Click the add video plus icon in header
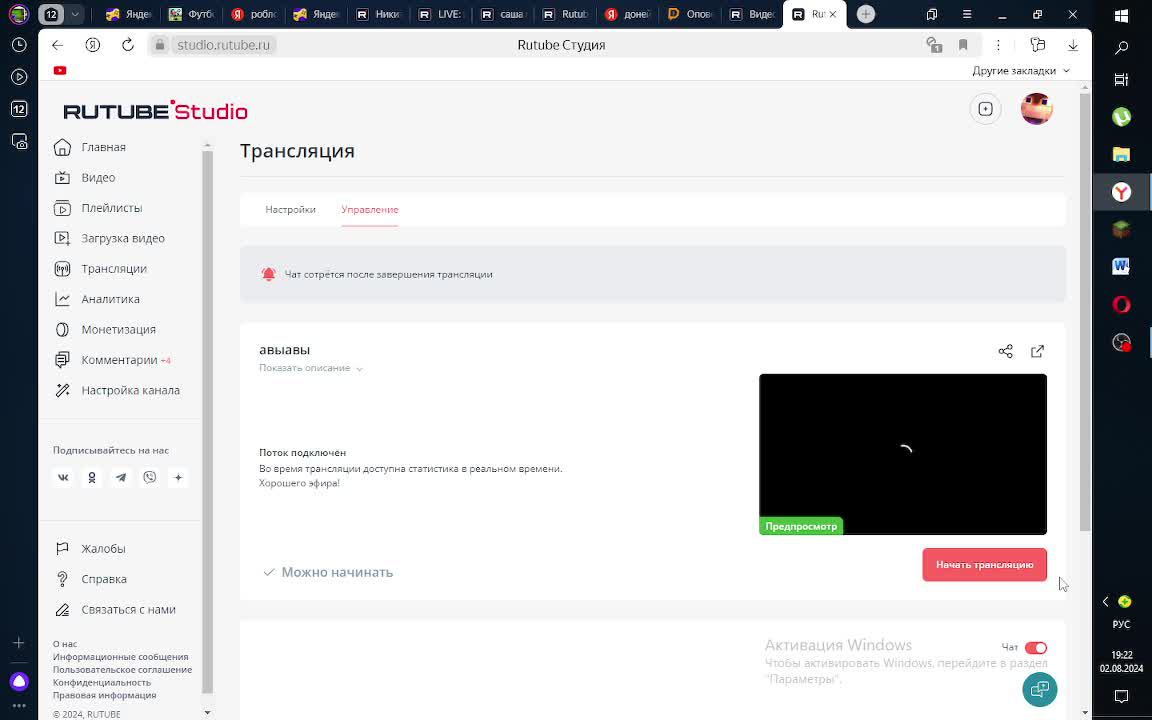The image size is (1152, 720). click(x=985, y=109)
